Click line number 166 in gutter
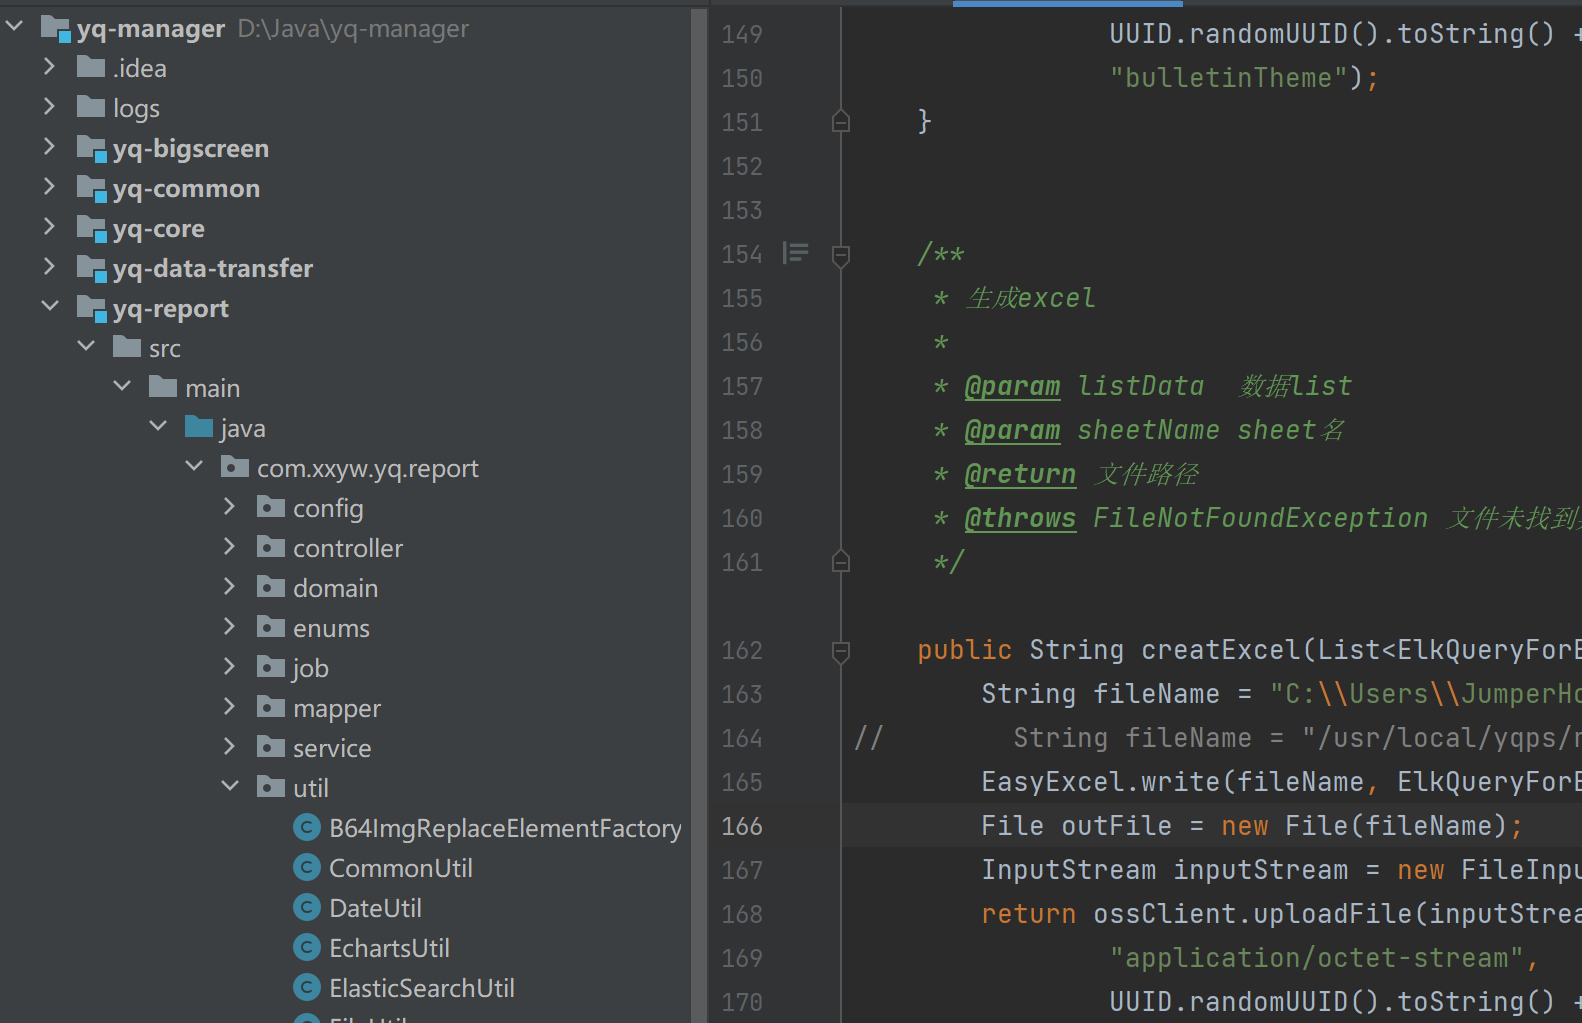 742,826
